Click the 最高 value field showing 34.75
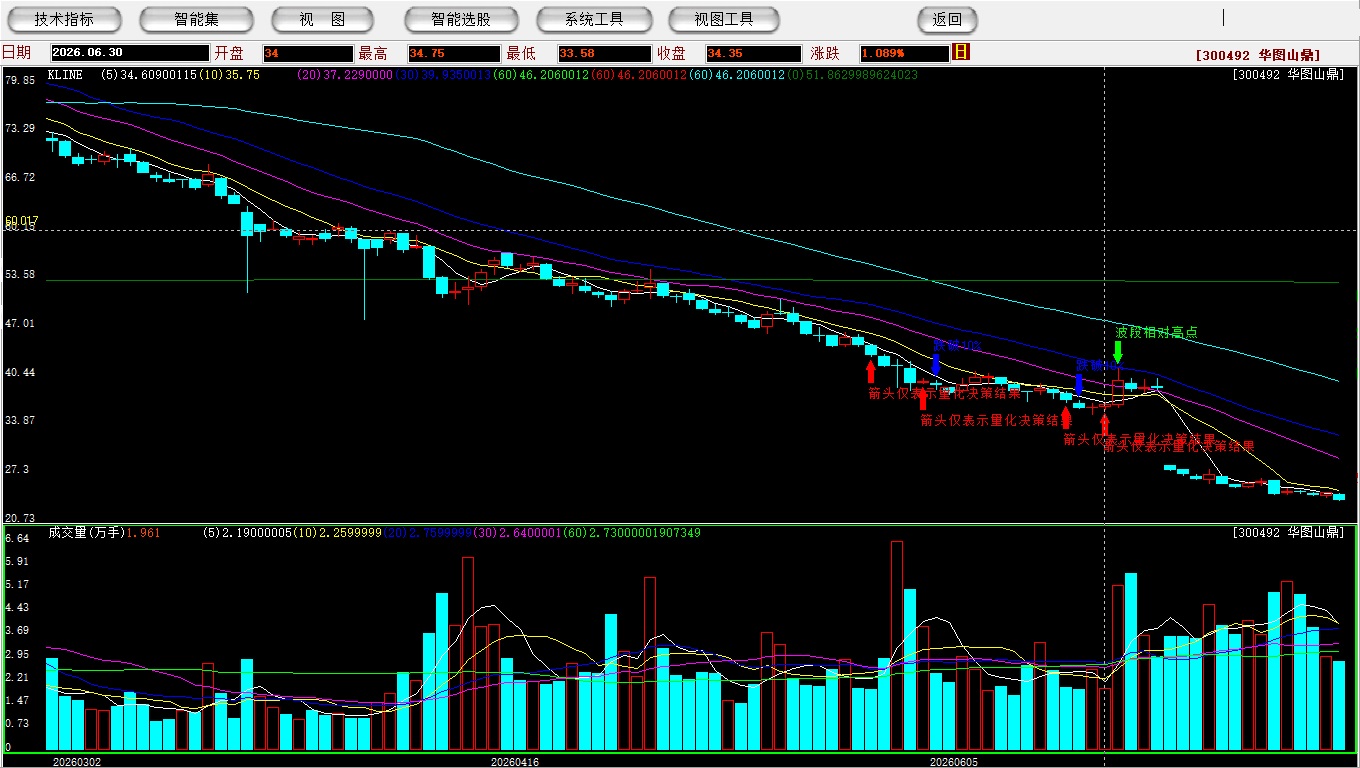Image resolution: width=1360 pixels, height=768 pixels. [454, 53]
